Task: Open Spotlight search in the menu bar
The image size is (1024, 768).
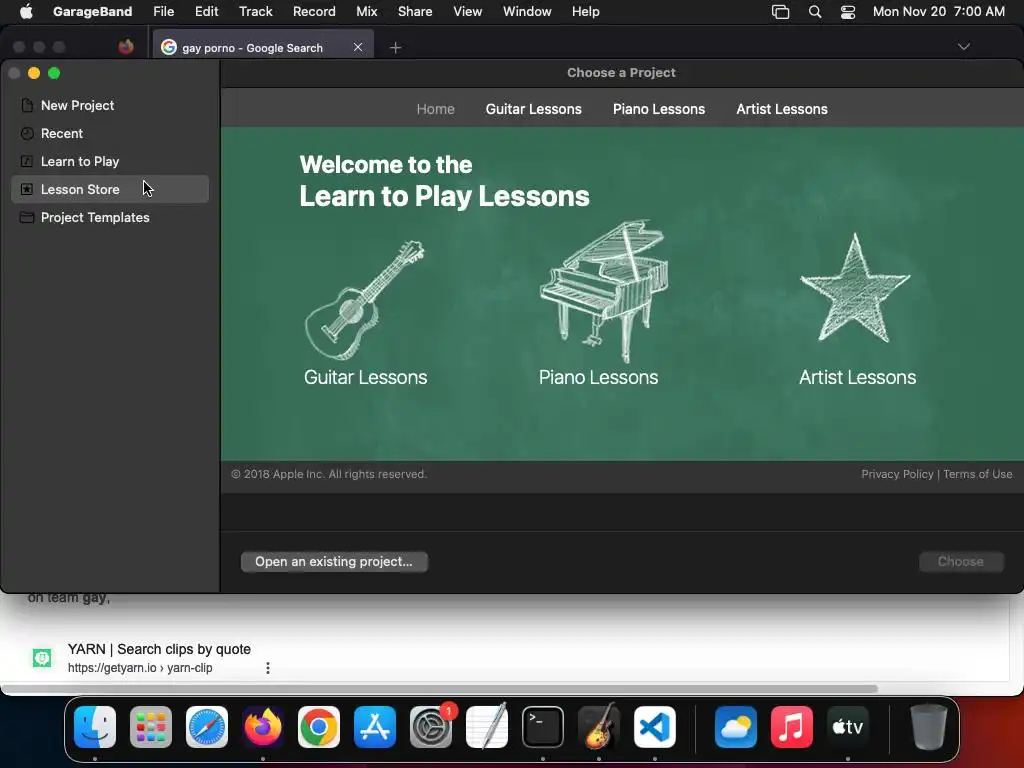Action: click(x=814, y=12)
